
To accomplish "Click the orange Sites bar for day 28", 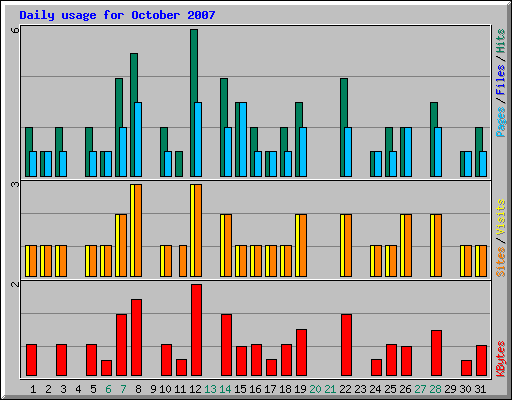I will click(438, 246).
